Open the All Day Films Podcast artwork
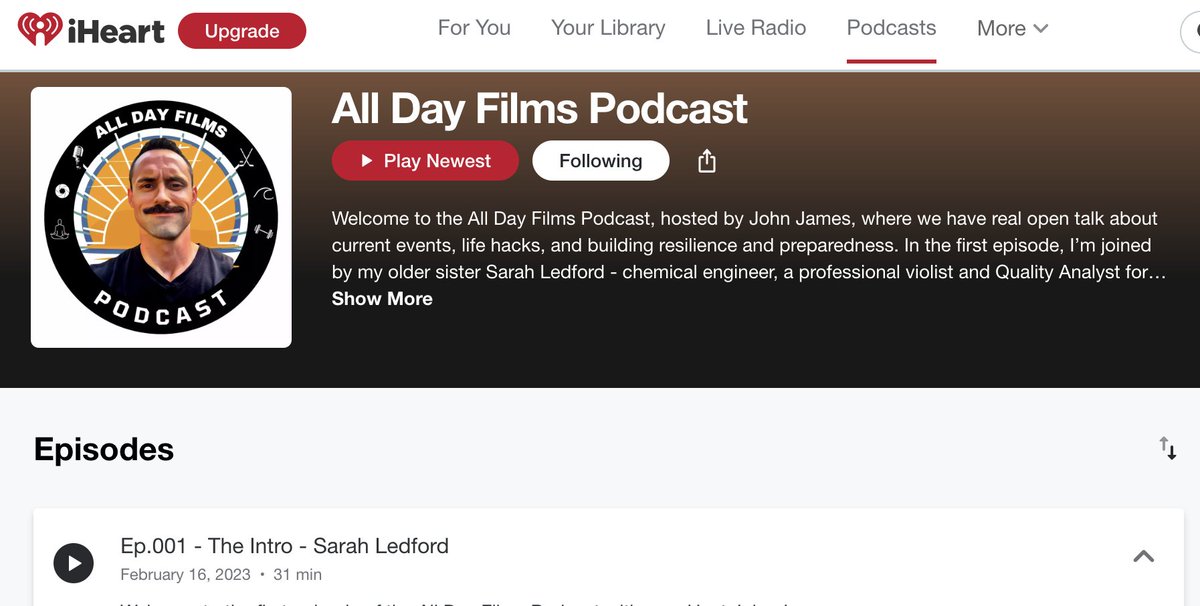 point(161,215)
